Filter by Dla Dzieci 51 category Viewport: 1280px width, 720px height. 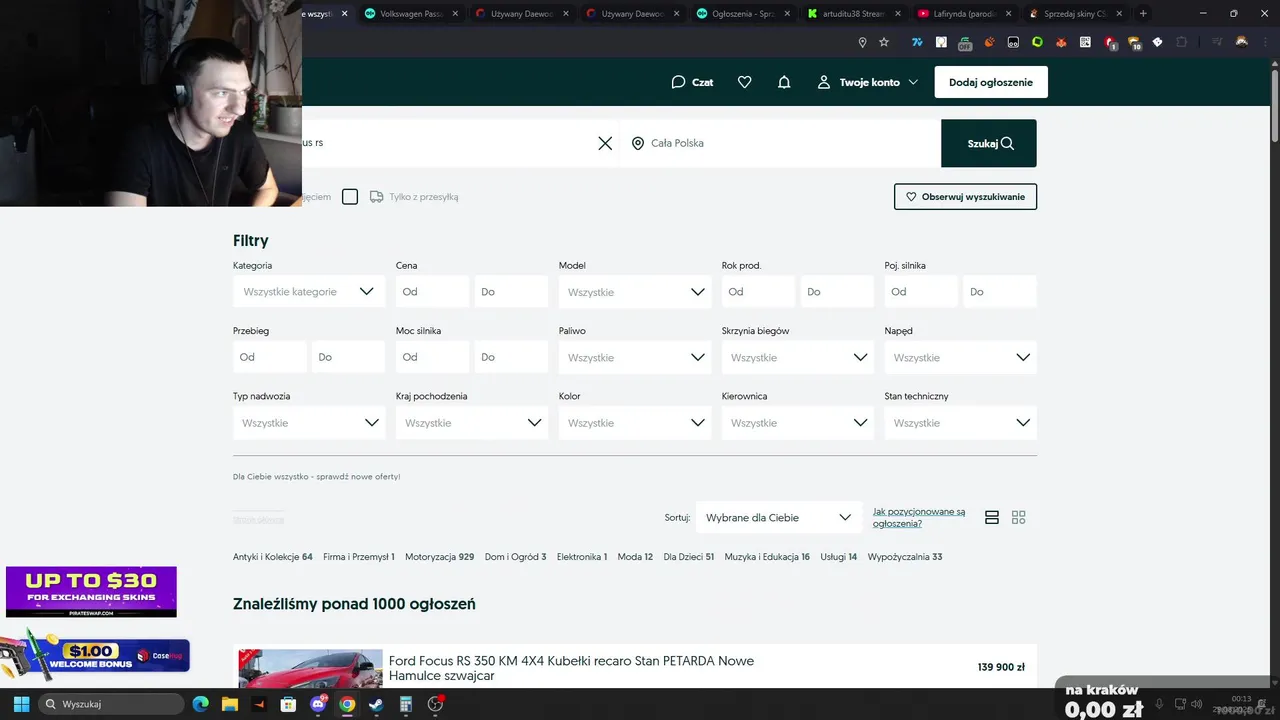tap(689, 557)
